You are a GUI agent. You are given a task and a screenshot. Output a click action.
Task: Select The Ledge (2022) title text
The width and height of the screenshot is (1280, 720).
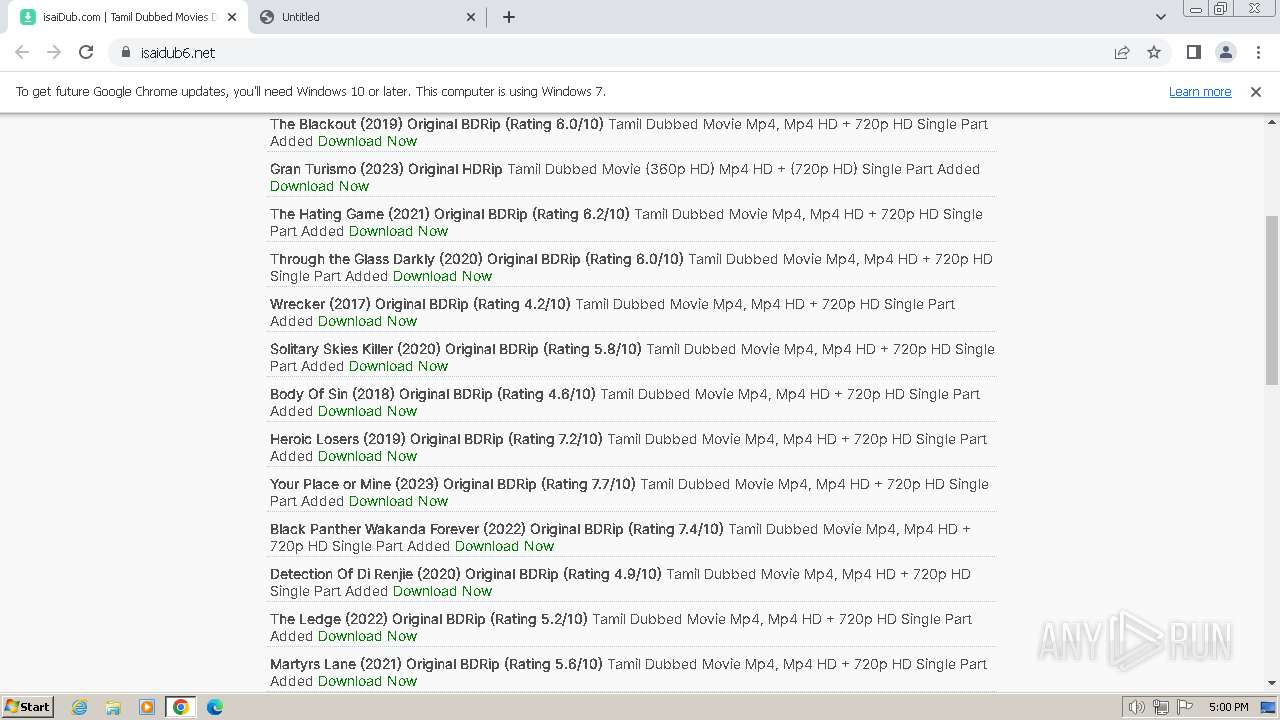(x=429, y=619)
